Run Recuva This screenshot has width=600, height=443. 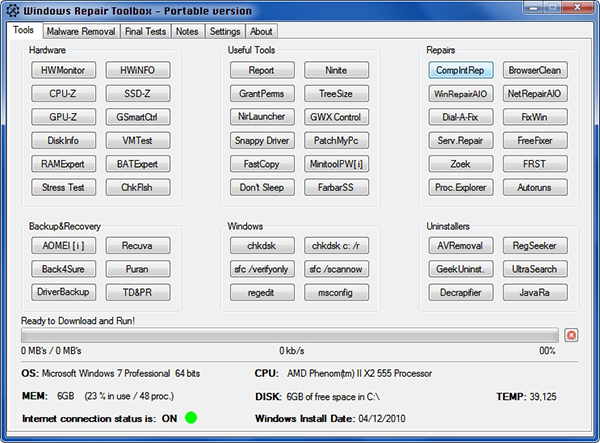click(138, 246)
